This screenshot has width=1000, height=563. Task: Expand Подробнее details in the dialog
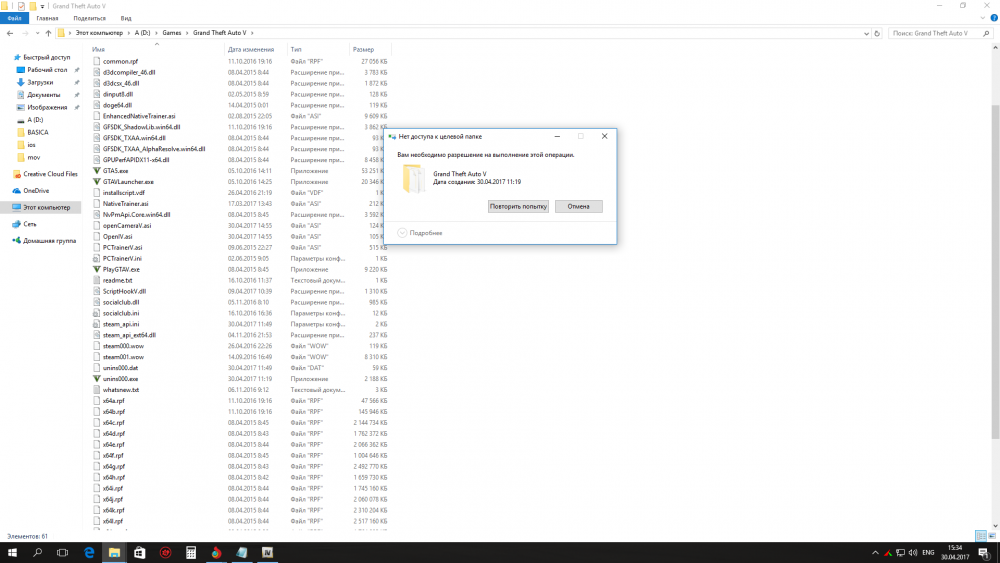420,232
